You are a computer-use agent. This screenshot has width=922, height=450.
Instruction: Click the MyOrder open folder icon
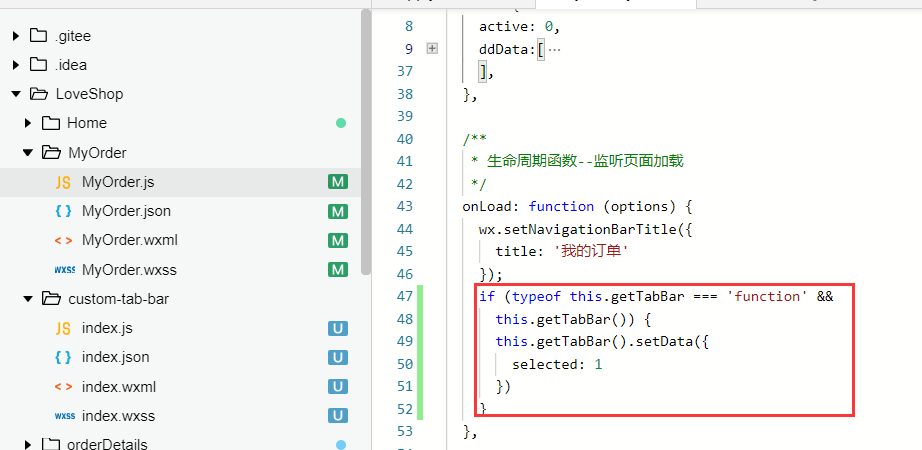click(51, 152)
